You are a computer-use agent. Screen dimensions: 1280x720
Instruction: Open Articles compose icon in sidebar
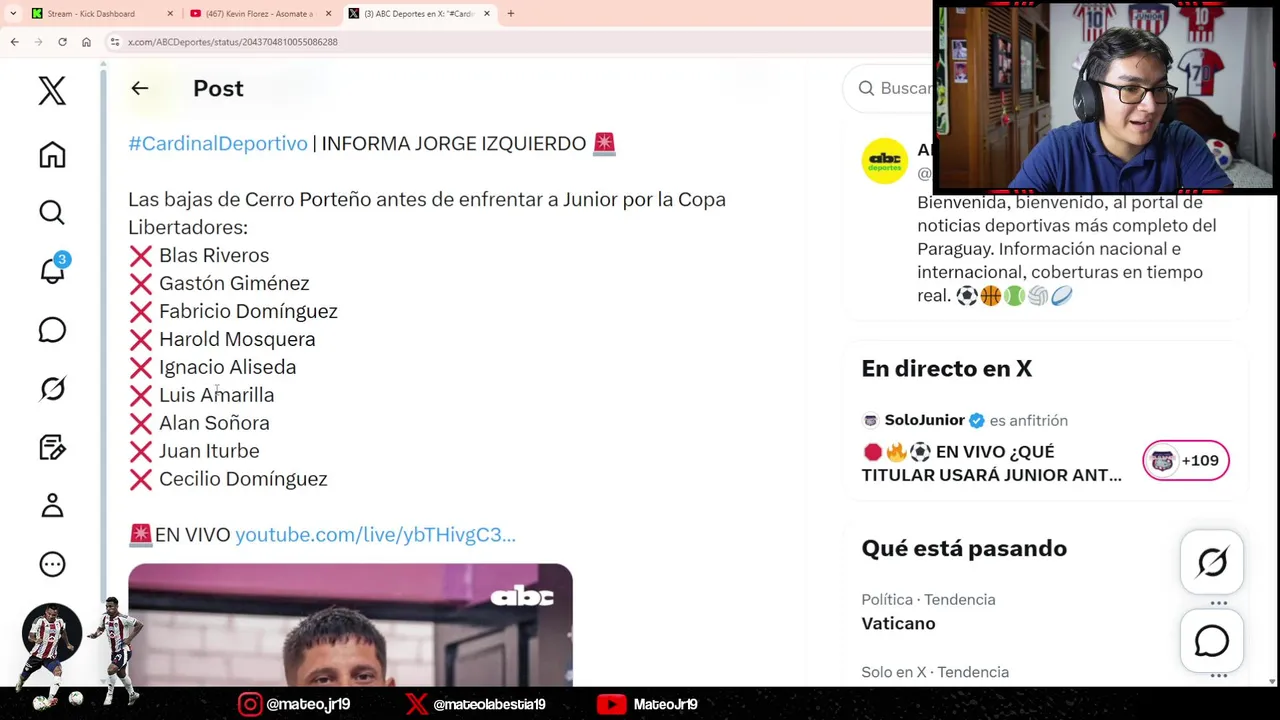point(52,447)
